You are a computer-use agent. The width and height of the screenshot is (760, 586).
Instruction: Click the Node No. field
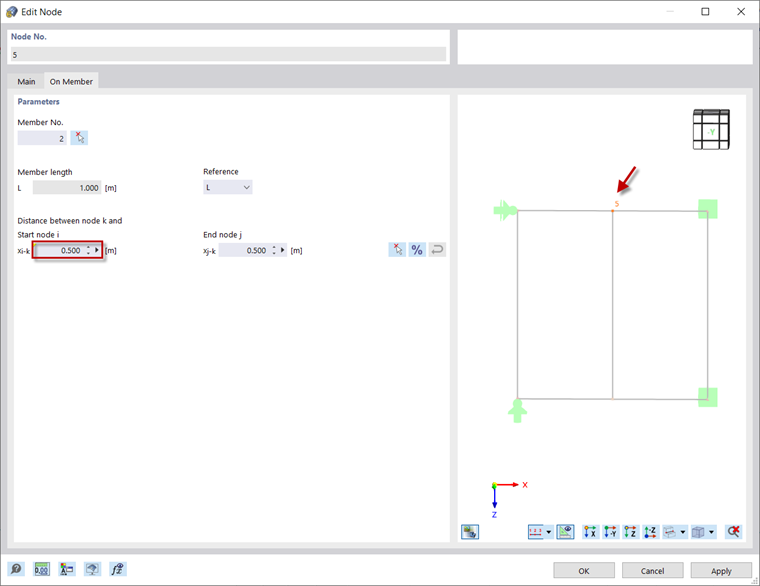(228, 54)
